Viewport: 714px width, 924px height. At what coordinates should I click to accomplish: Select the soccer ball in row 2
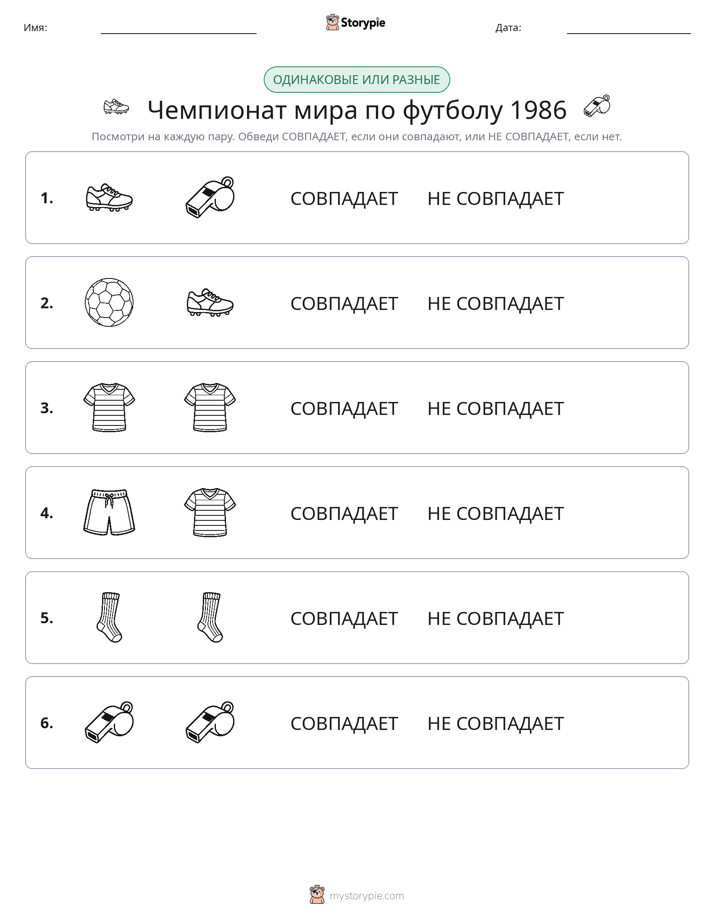(109, 302)
